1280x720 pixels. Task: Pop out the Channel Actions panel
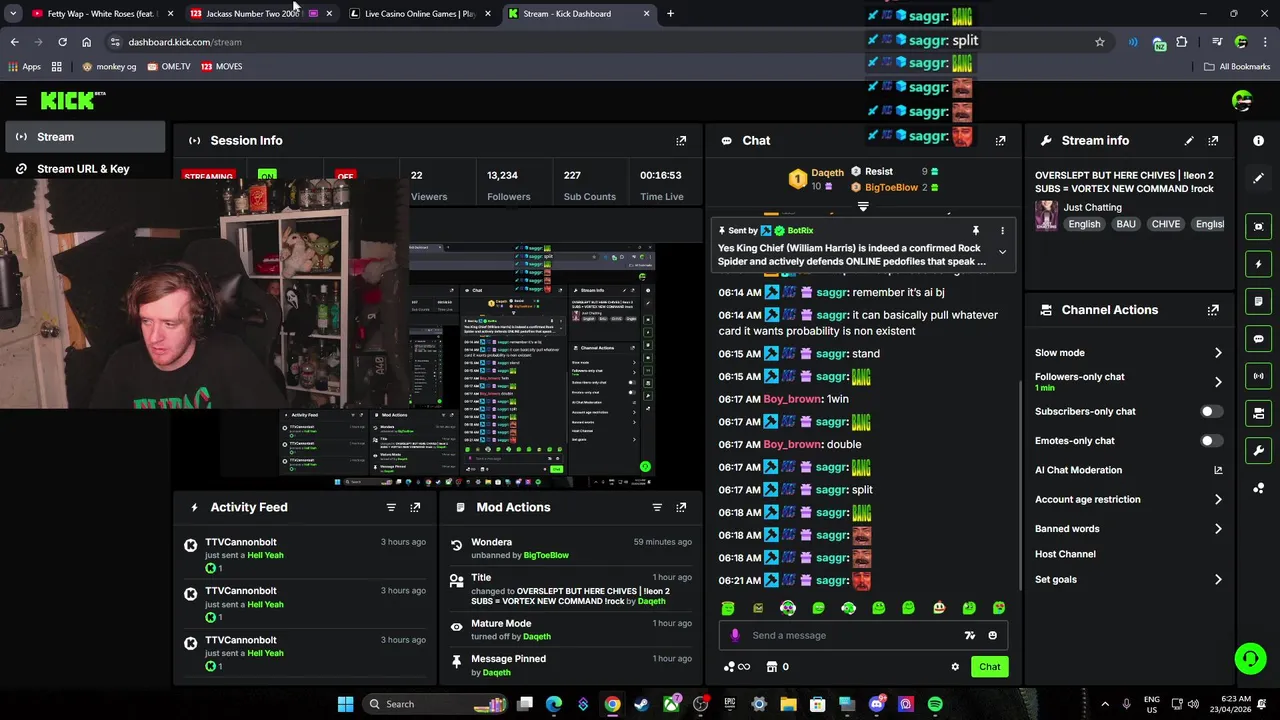[1213, 310]
